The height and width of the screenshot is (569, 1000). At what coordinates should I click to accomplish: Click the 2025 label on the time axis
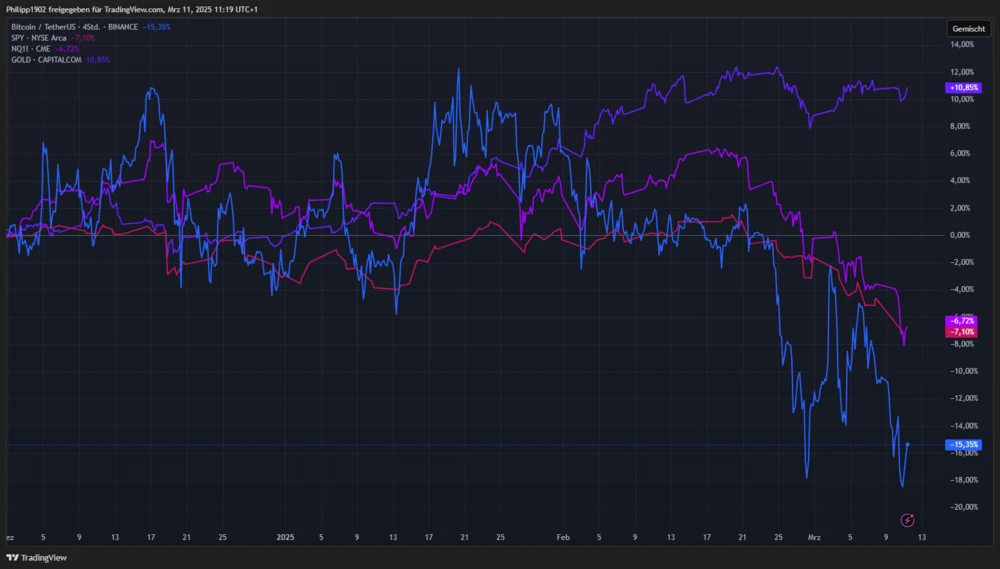tap(285, 538)
